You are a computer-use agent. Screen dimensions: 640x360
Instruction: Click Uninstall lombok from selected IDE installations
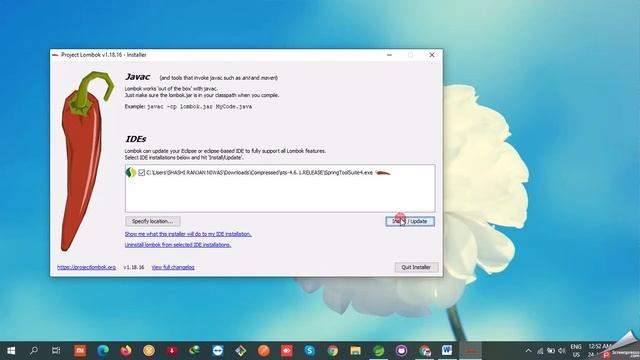pyautogui.click(x=178, y=245)
